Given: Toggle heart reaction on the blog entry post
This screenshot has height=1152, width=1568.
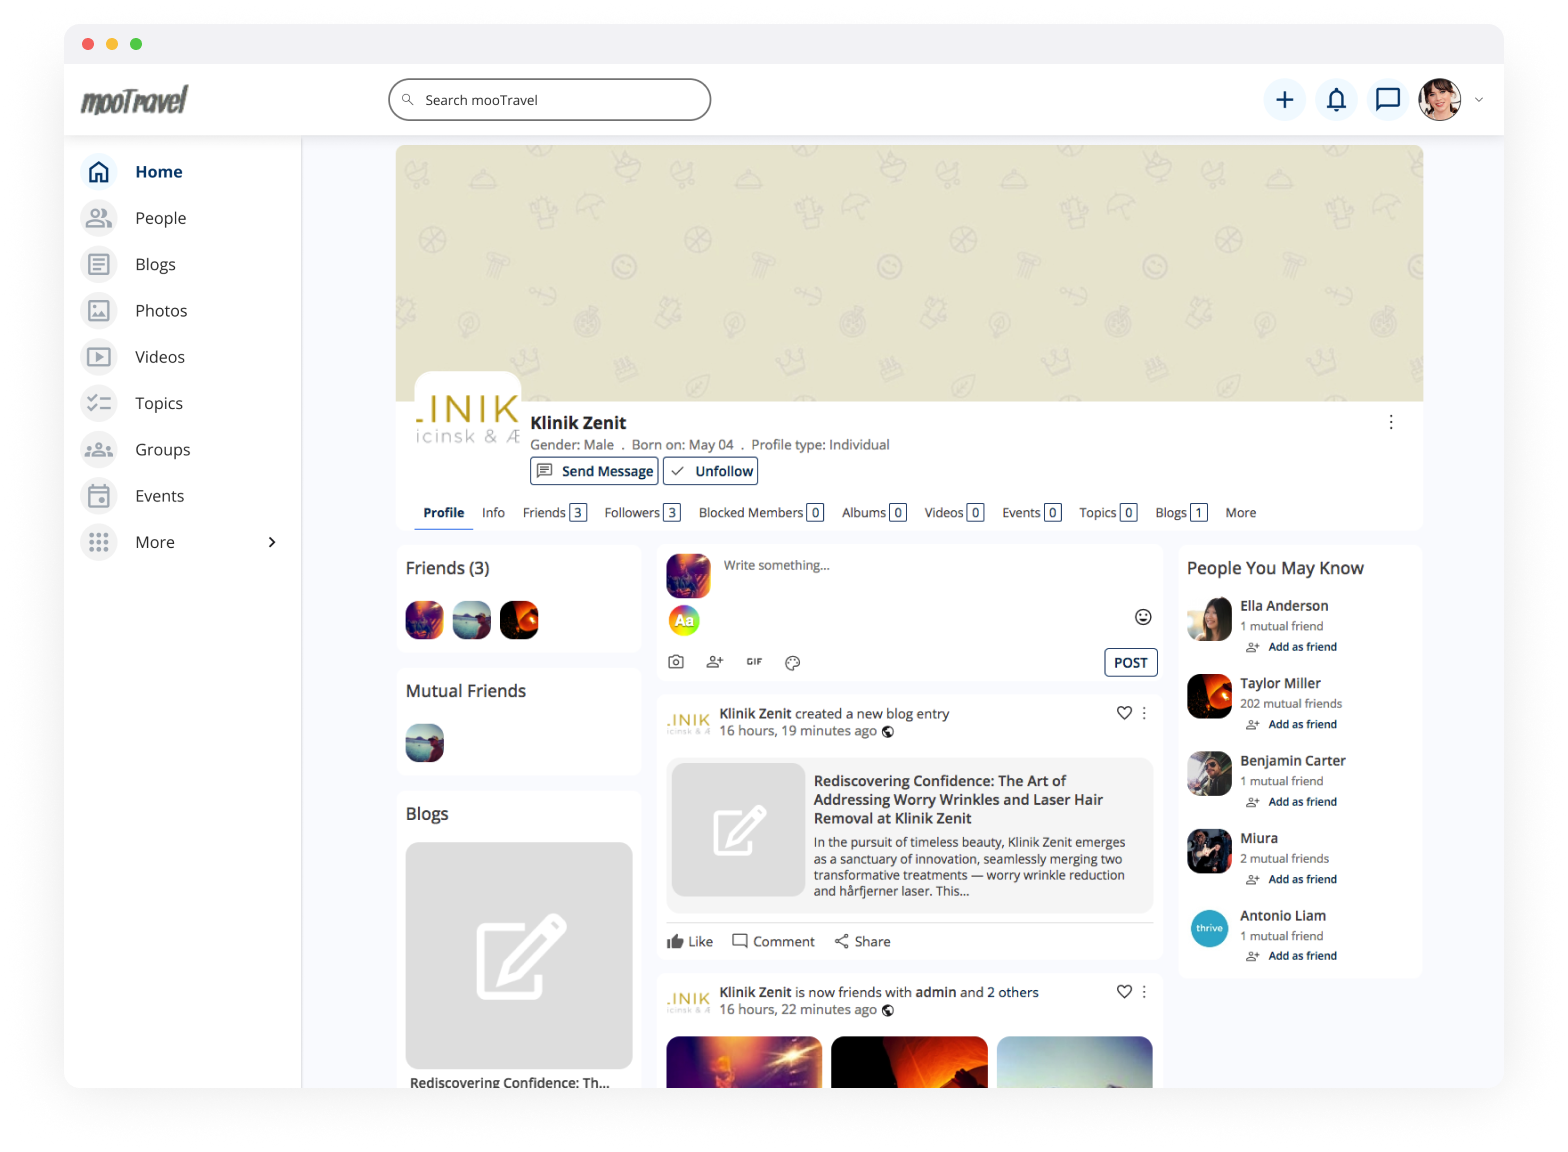Looking at the screenshot, I should pos(1124,713).
